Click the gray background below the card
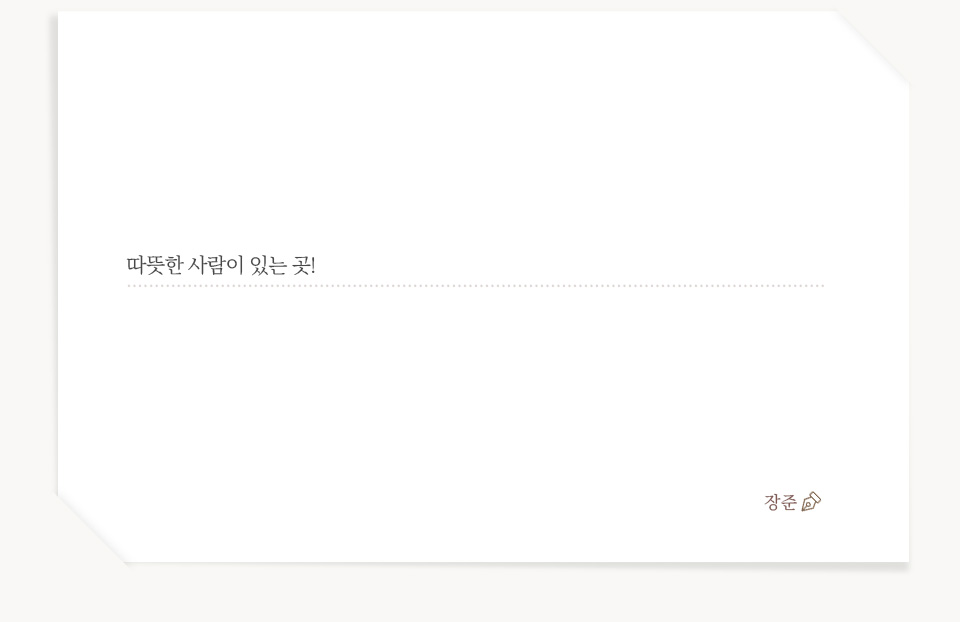Screen dimensions: 960x622 click(x=480, y=595)
